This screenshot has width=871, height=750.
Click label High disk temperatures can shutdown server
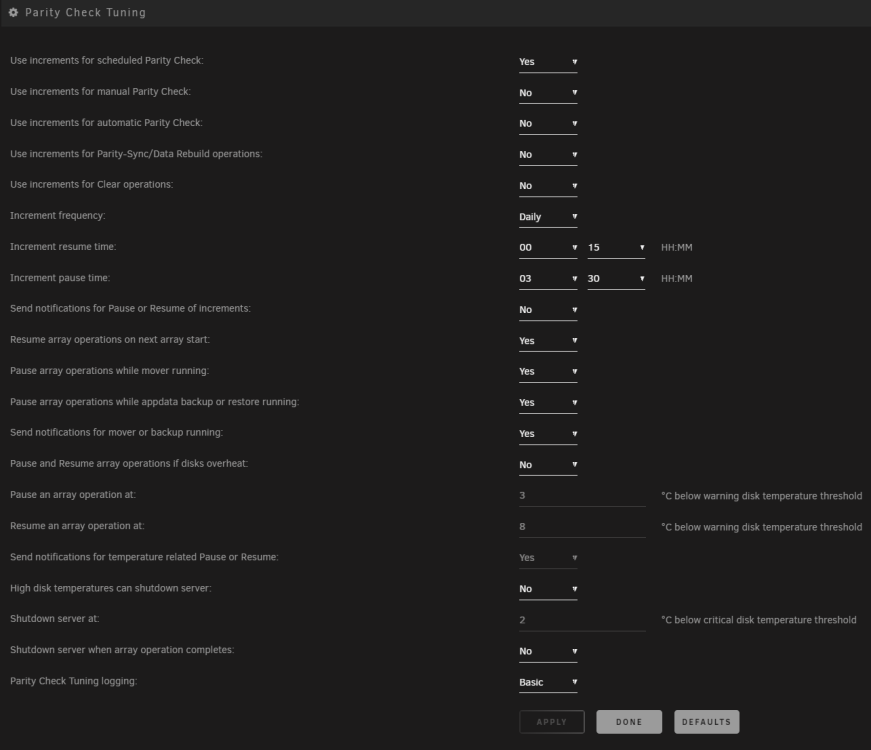tap(111, 588)
